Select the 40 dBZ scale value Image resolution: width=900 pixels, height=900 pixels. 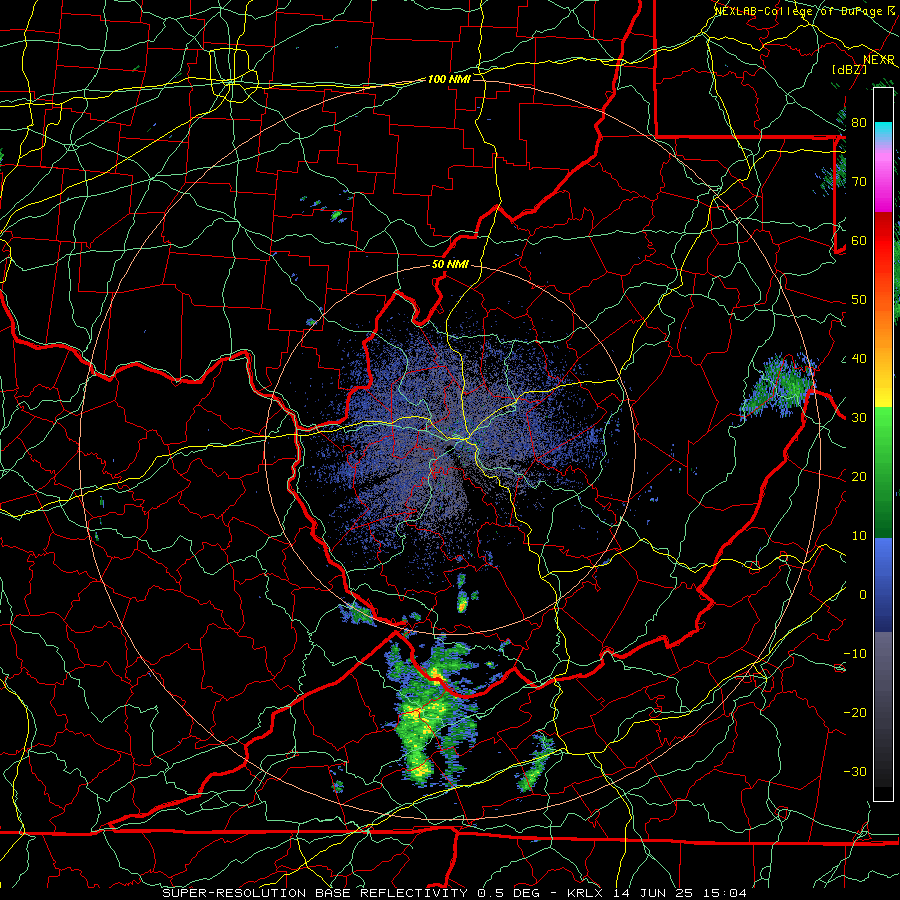coord(859,359)
